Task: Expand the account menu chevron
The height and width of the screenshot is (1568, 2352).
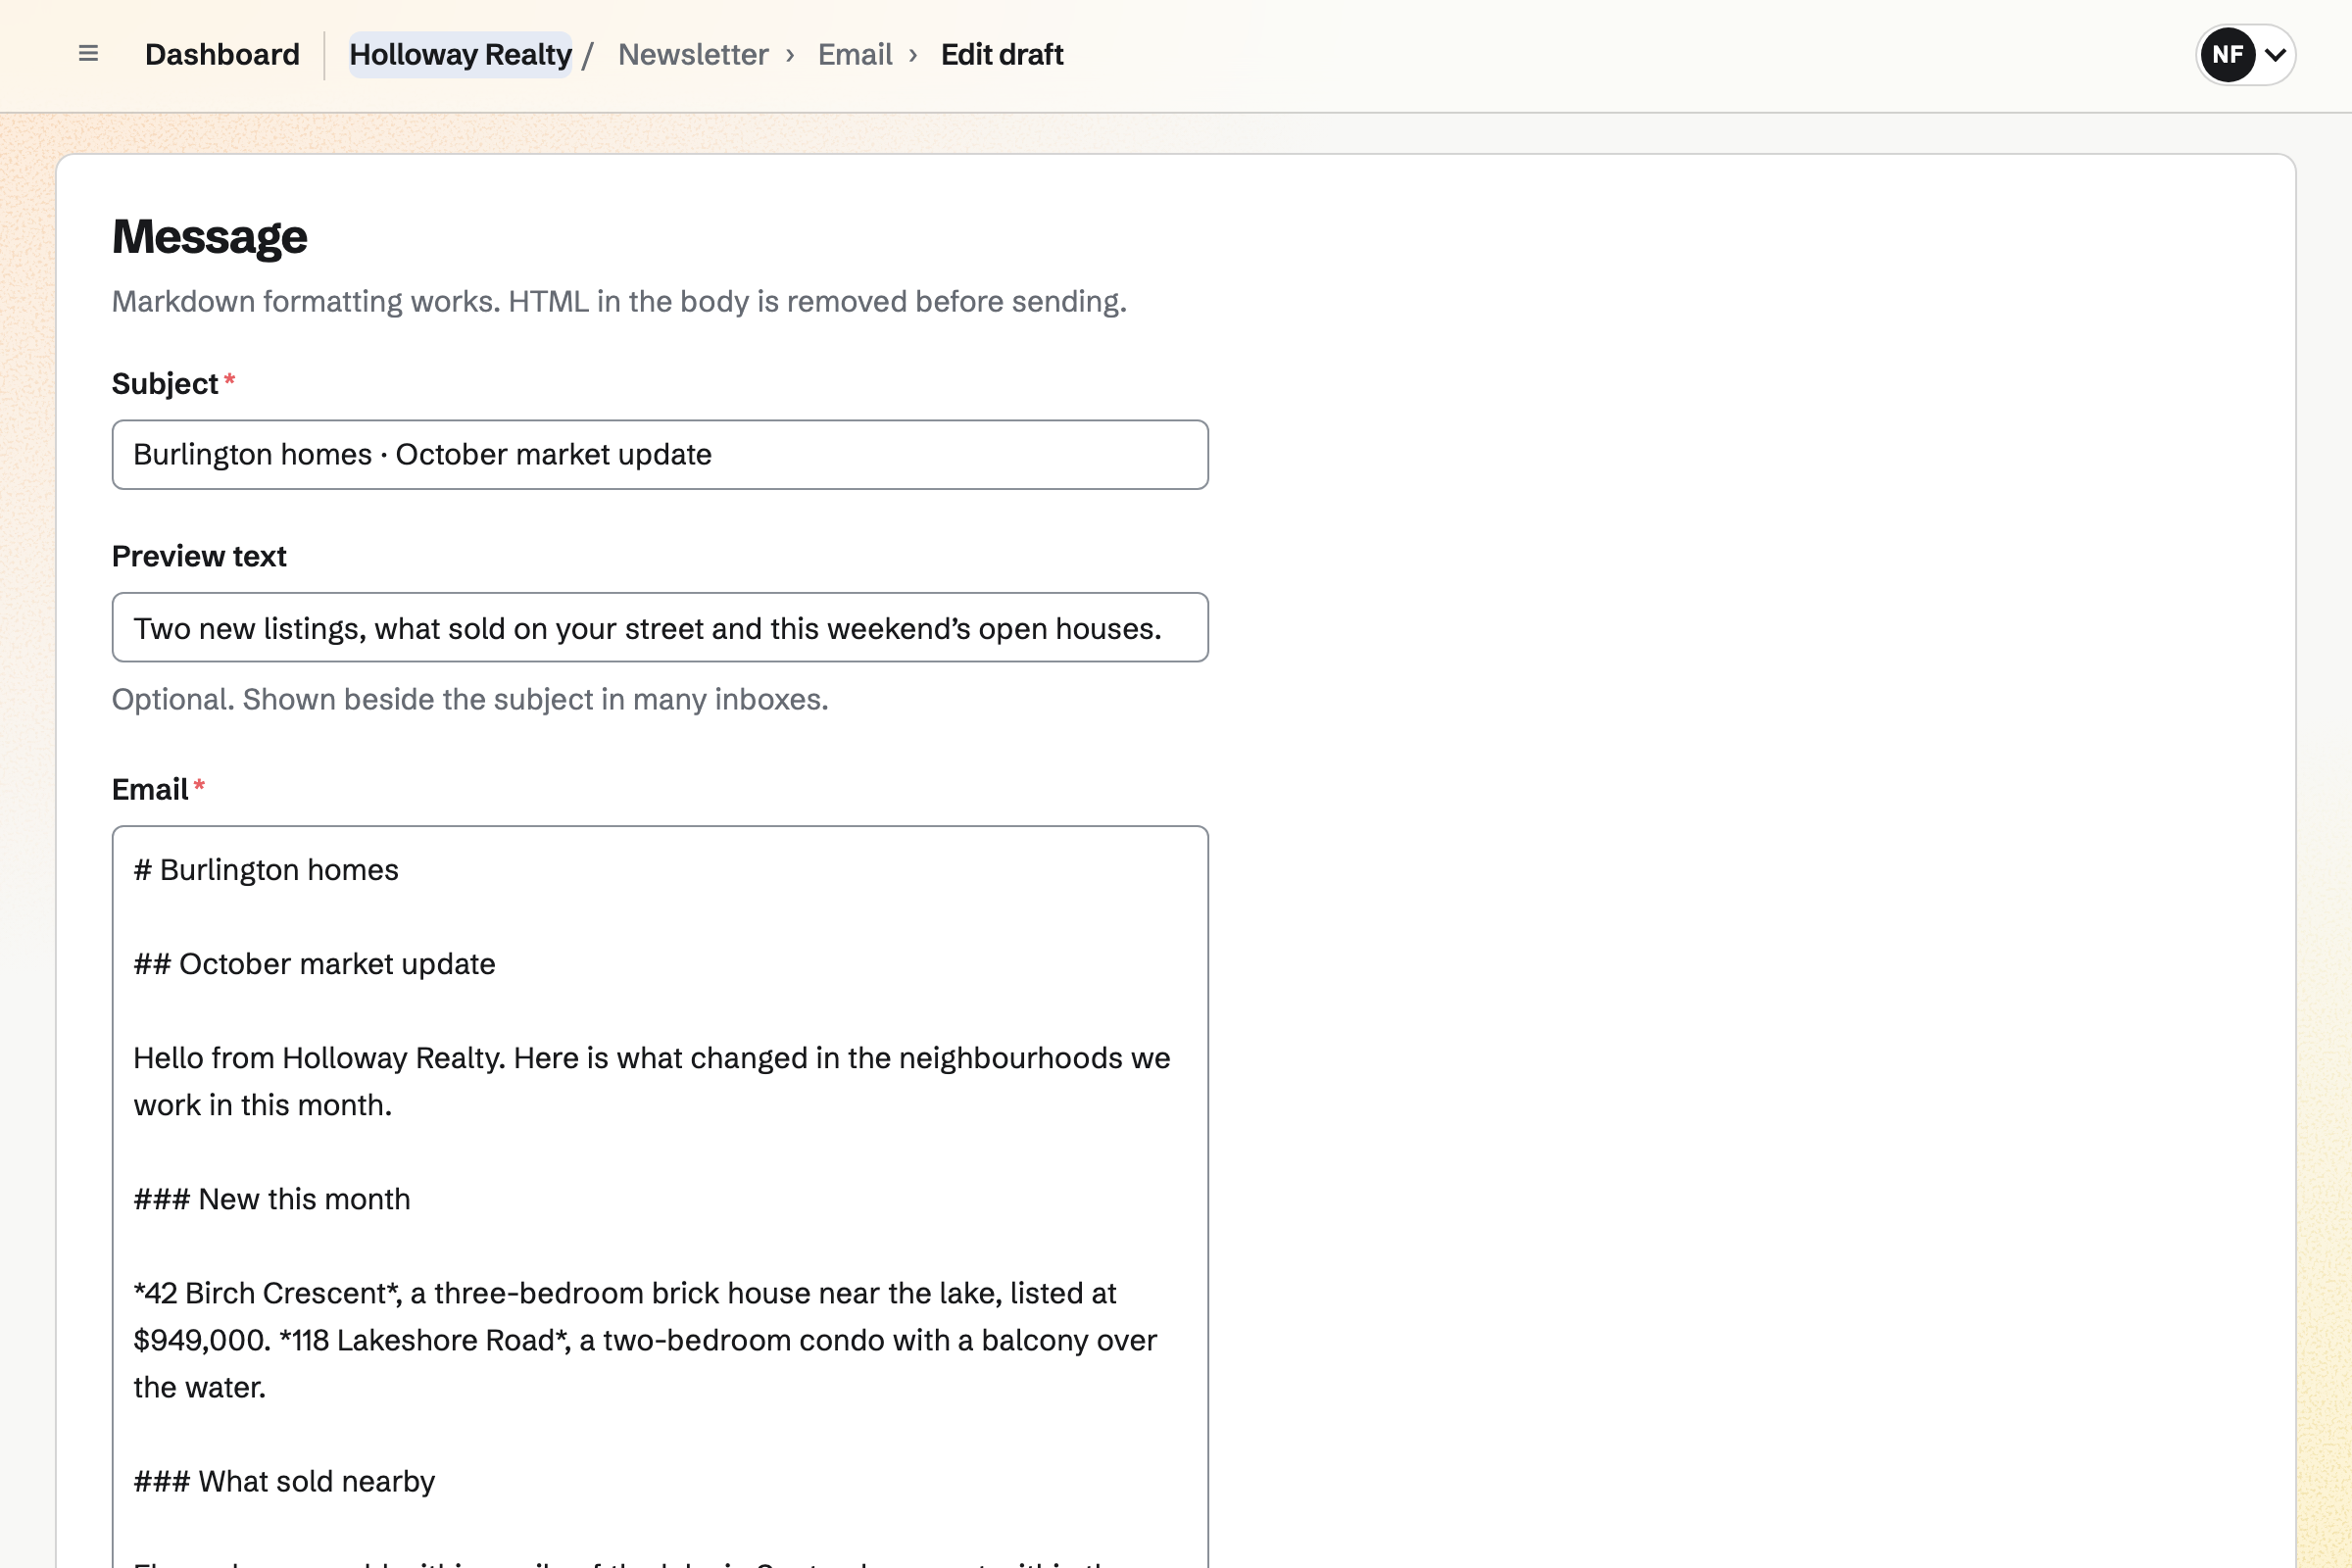Action: (x=2275, y=54)
